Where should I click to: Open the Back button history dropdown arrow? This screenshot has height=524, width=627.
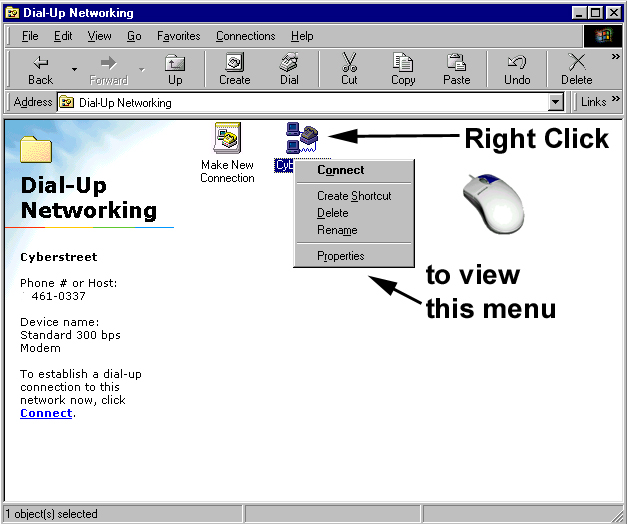pyautogui.click(x=74, y=69)
